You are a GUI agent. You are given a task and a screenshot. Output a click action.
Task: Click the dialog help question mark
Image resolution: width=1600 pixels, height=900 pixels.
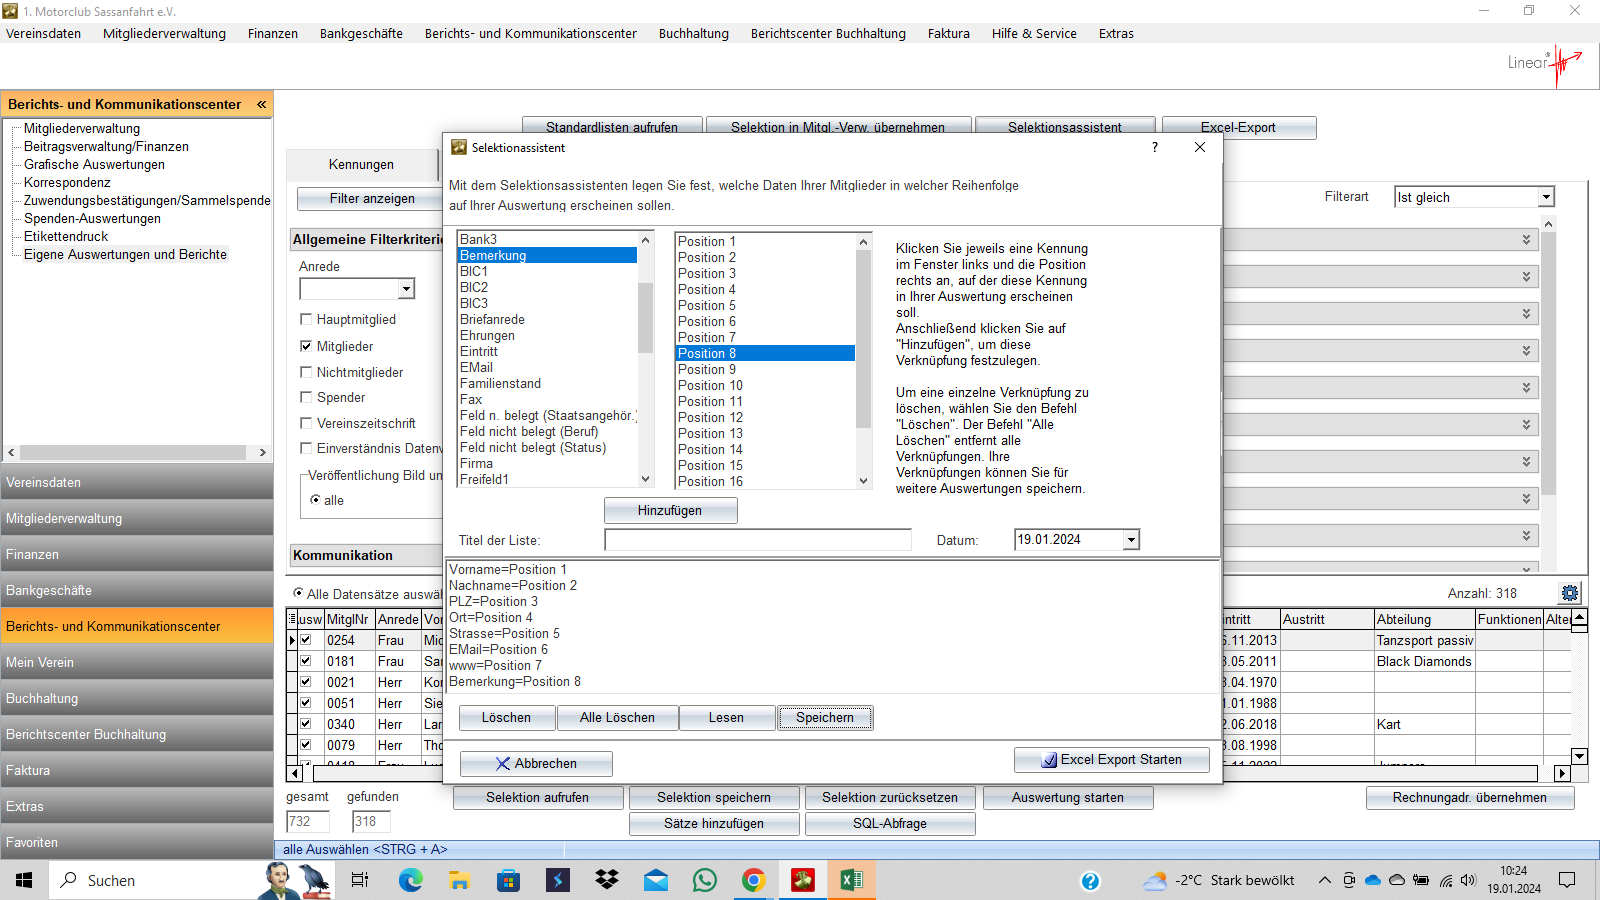[x=1155, y=147]
